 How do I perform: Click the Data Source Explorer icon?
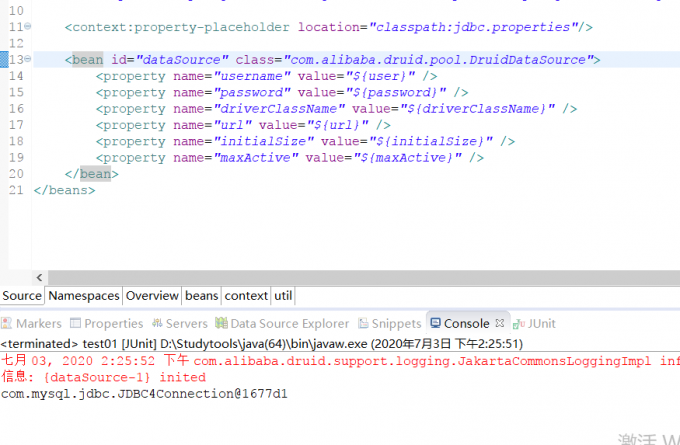(x=222, y=323)
